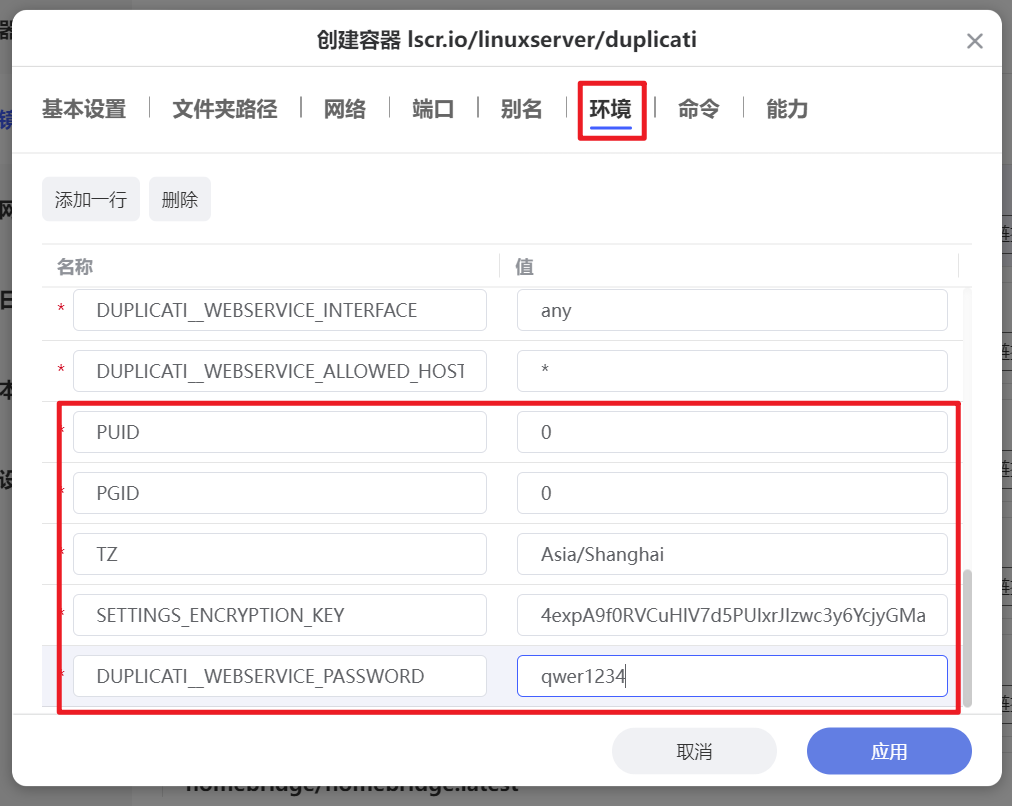
Task: Click the 取消 cancel button
Action: coord(694,751)
